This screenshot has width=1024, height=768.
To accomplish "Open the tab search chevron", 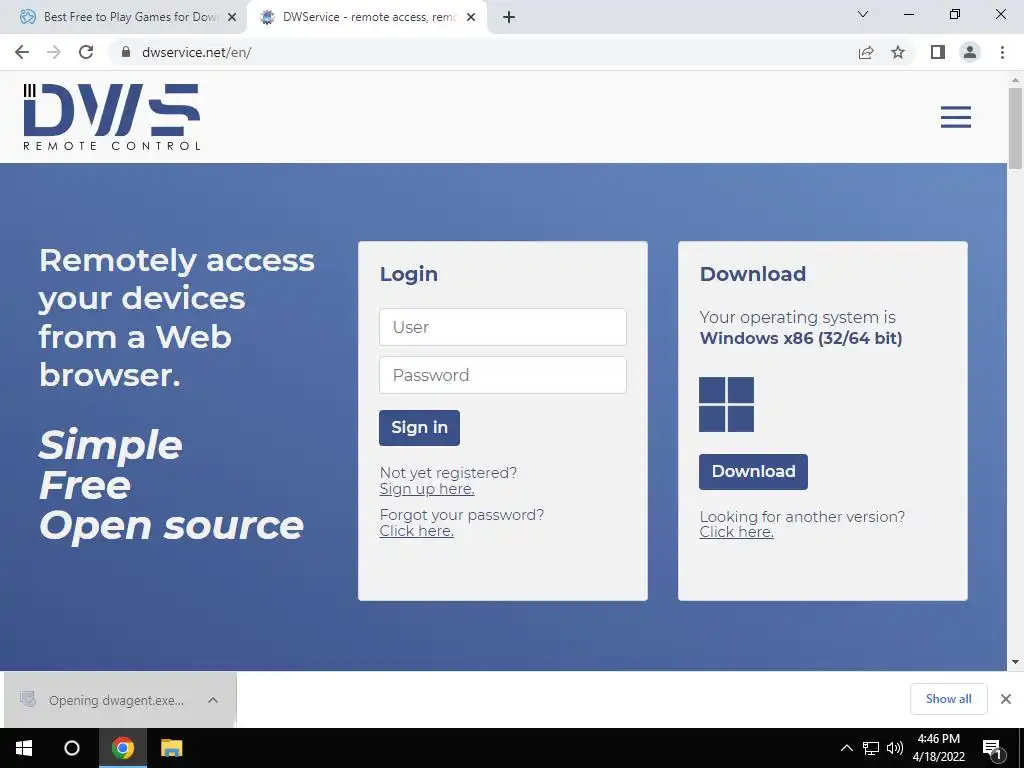I will 863,14.
